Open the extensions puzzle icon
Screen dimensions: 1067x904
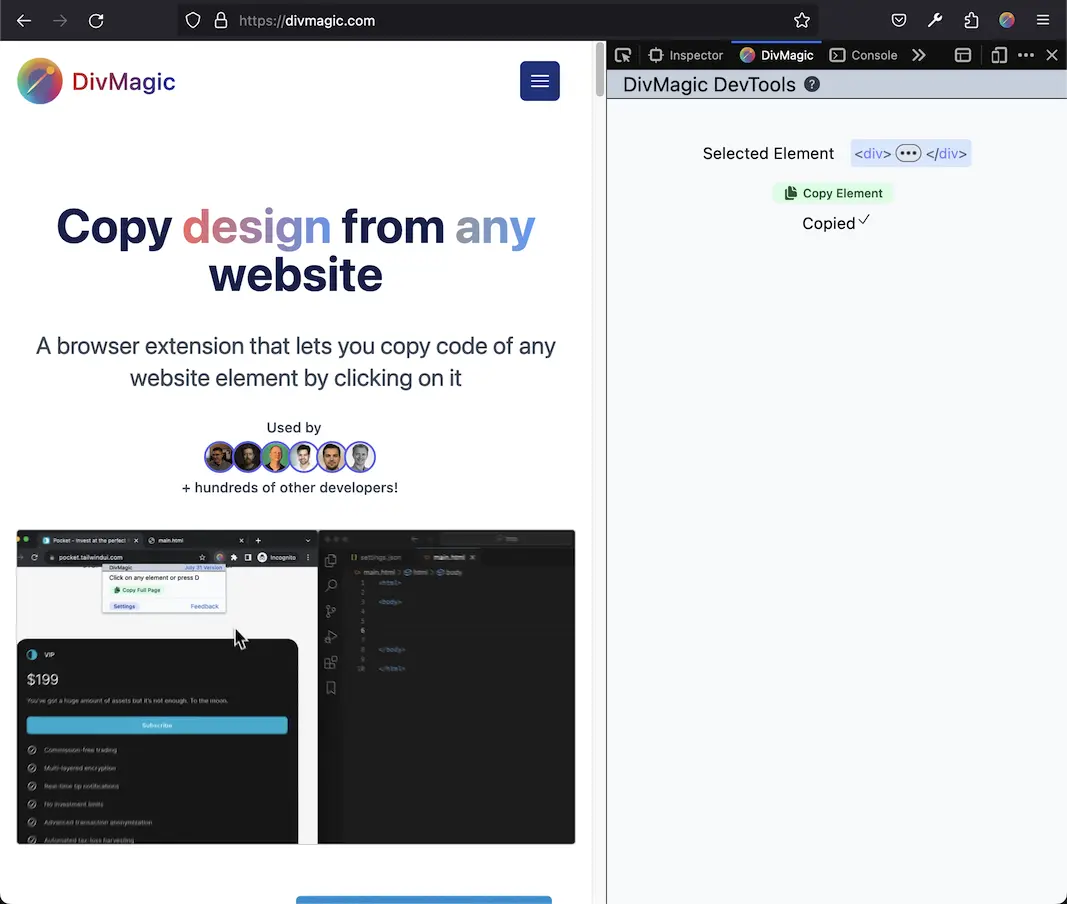coord(971,20)
